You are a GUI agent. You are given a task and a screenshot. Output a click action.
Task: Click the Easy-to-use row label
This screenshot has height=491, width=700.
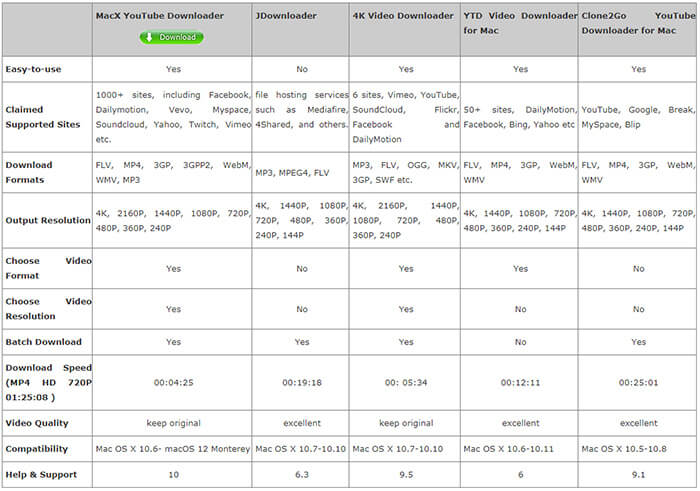point(33,69)
